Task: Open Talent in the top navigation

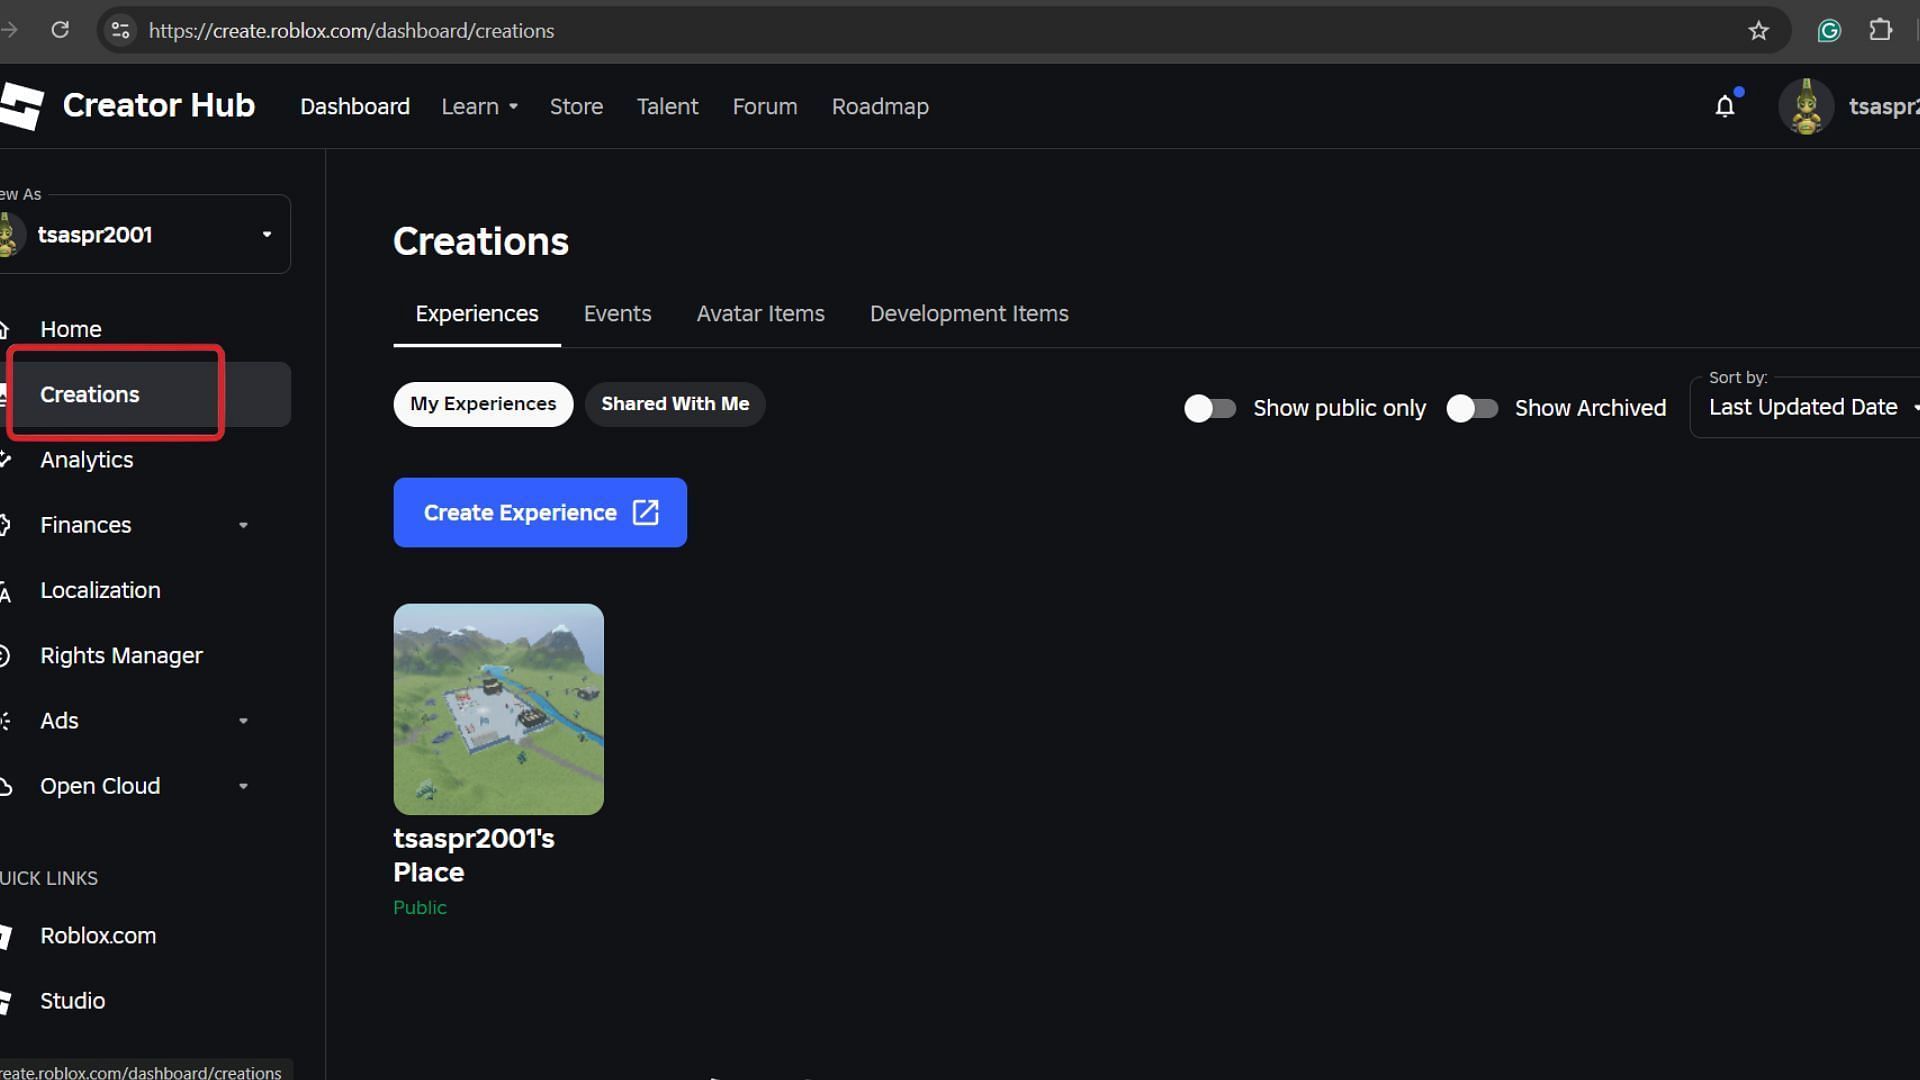Action: [x=667, y=106]
